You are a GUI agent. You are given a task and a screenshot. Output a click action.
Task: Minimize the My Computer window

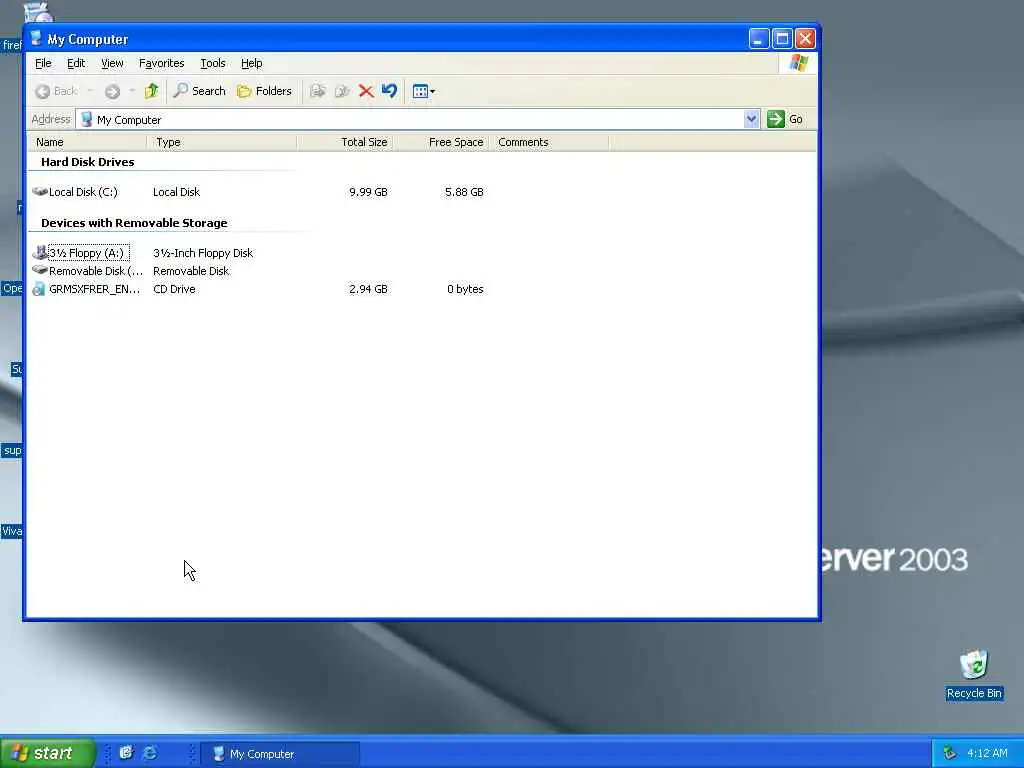point(758,39)
